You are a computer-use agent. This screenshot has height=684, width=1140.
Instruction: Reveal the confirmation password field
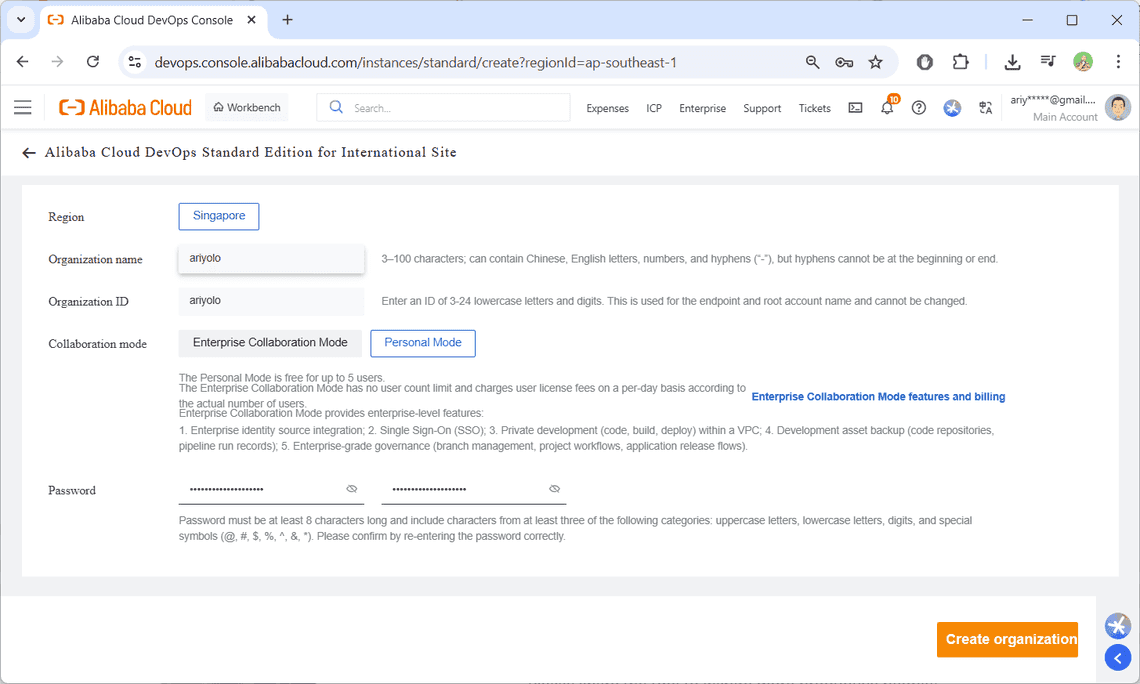554,489
